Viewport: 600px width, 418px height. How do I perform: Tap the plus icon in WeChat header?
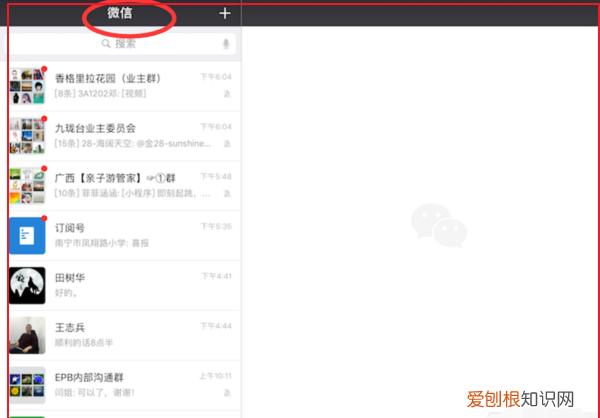[x=225, y=13]
